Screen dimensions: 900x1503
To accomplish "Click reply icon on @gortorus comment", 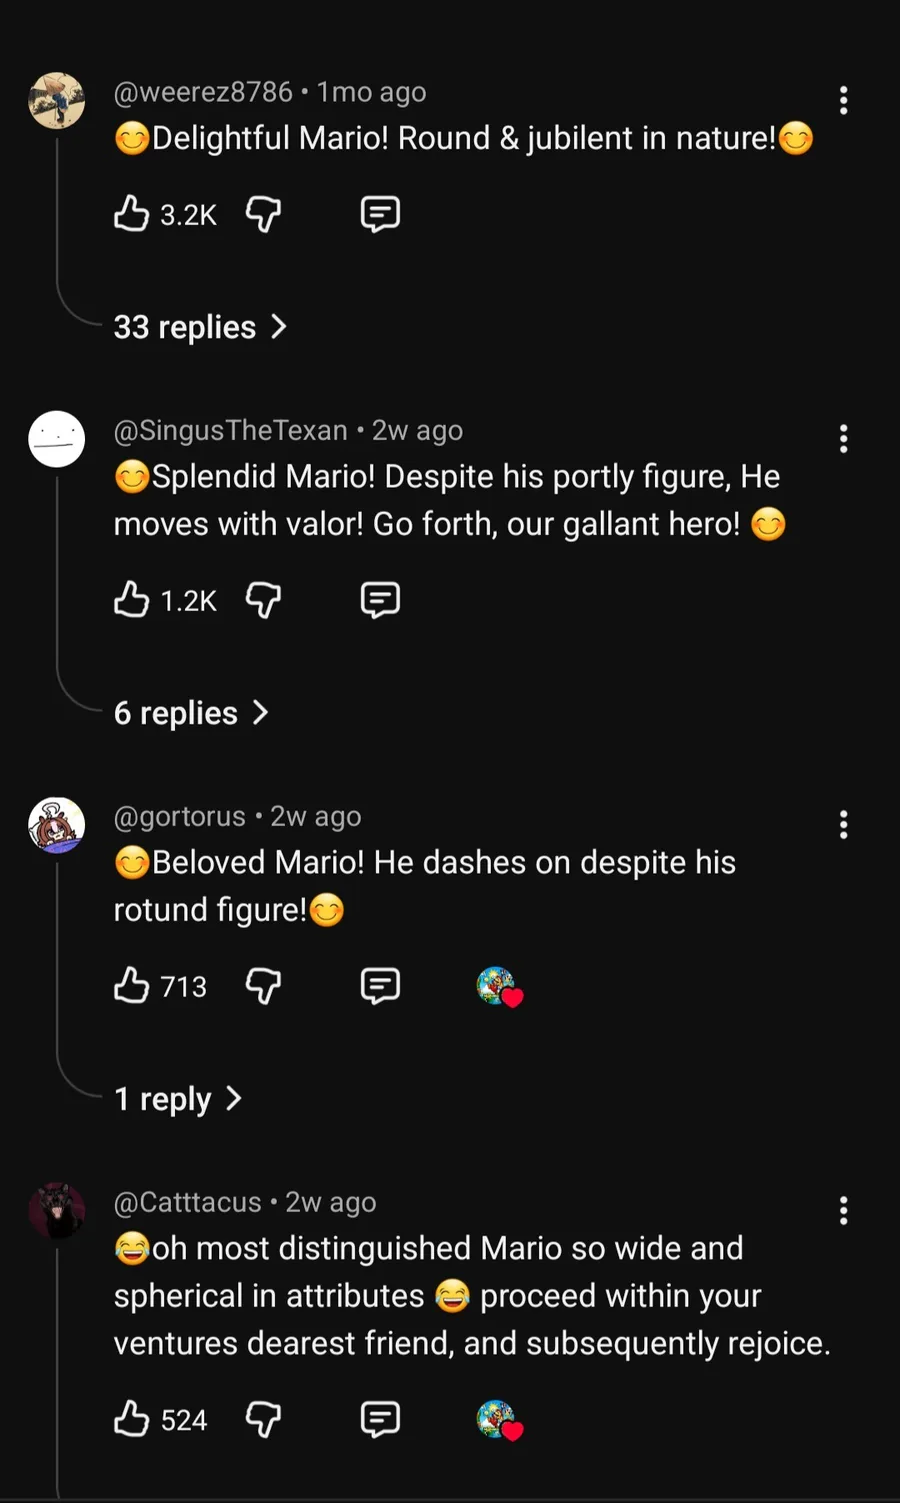I will (x=380, y=986).
